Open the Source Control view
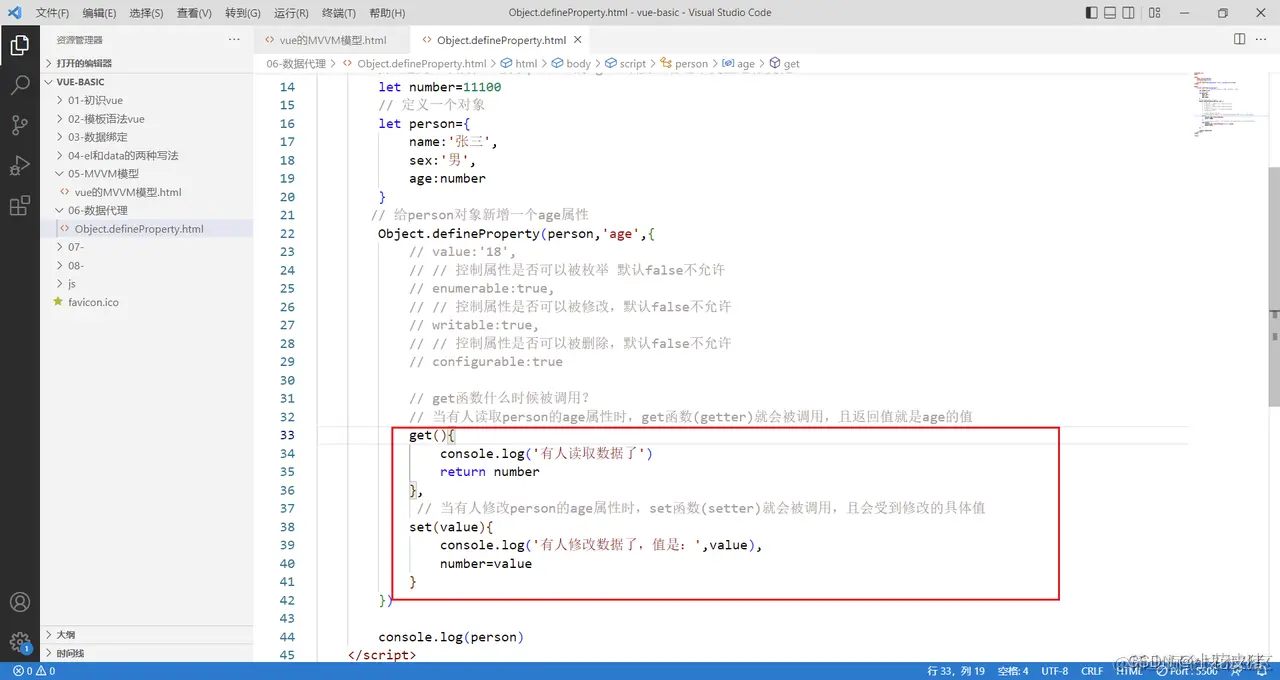 coord(19,125)
